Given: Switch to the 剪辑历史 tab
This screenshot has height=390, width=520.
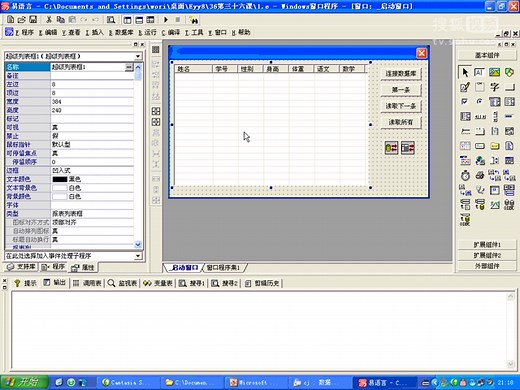Looking at the screenshot, I should click(x=262, y=283).
